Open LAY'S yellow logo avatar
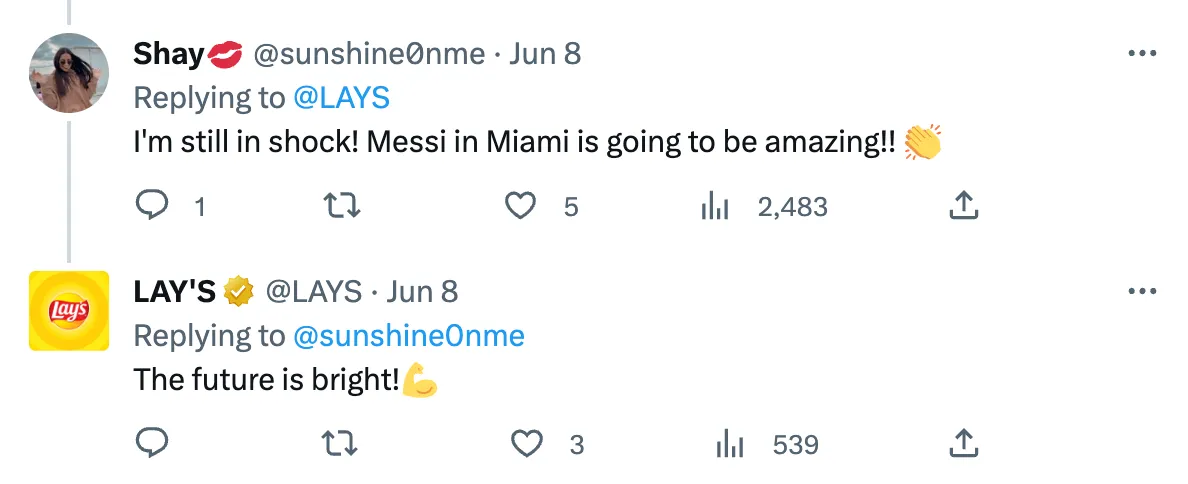The width and height of the screenshot is (1188, 484). (x=68, y=311)
